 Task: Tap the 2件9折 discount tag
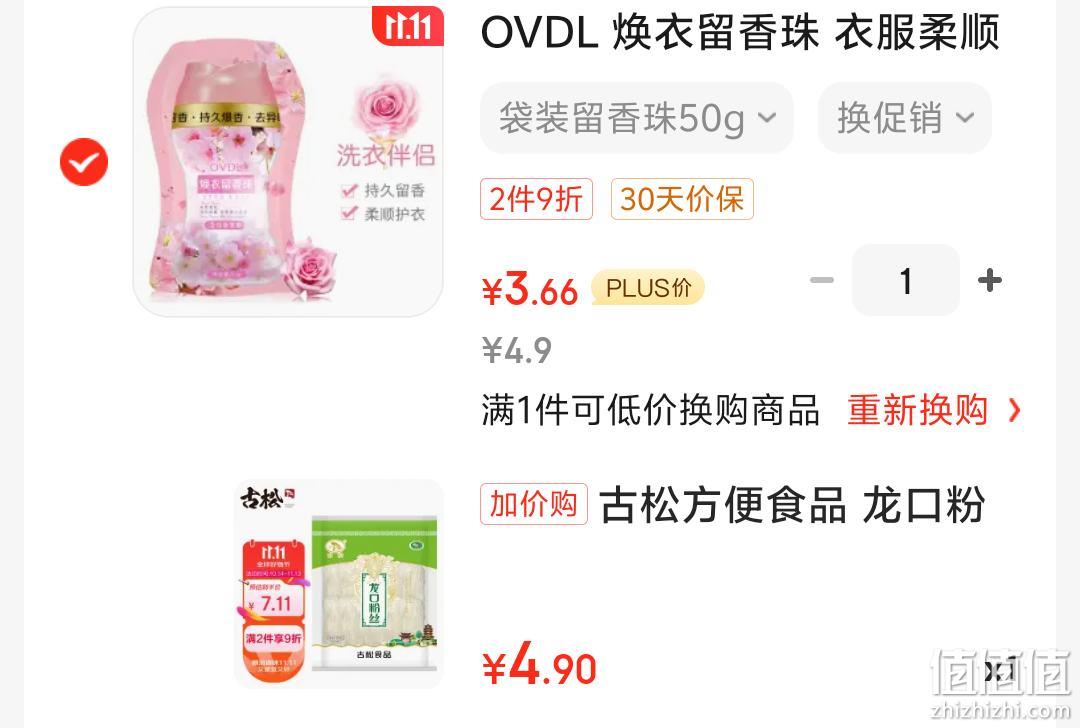pos(536,199)
